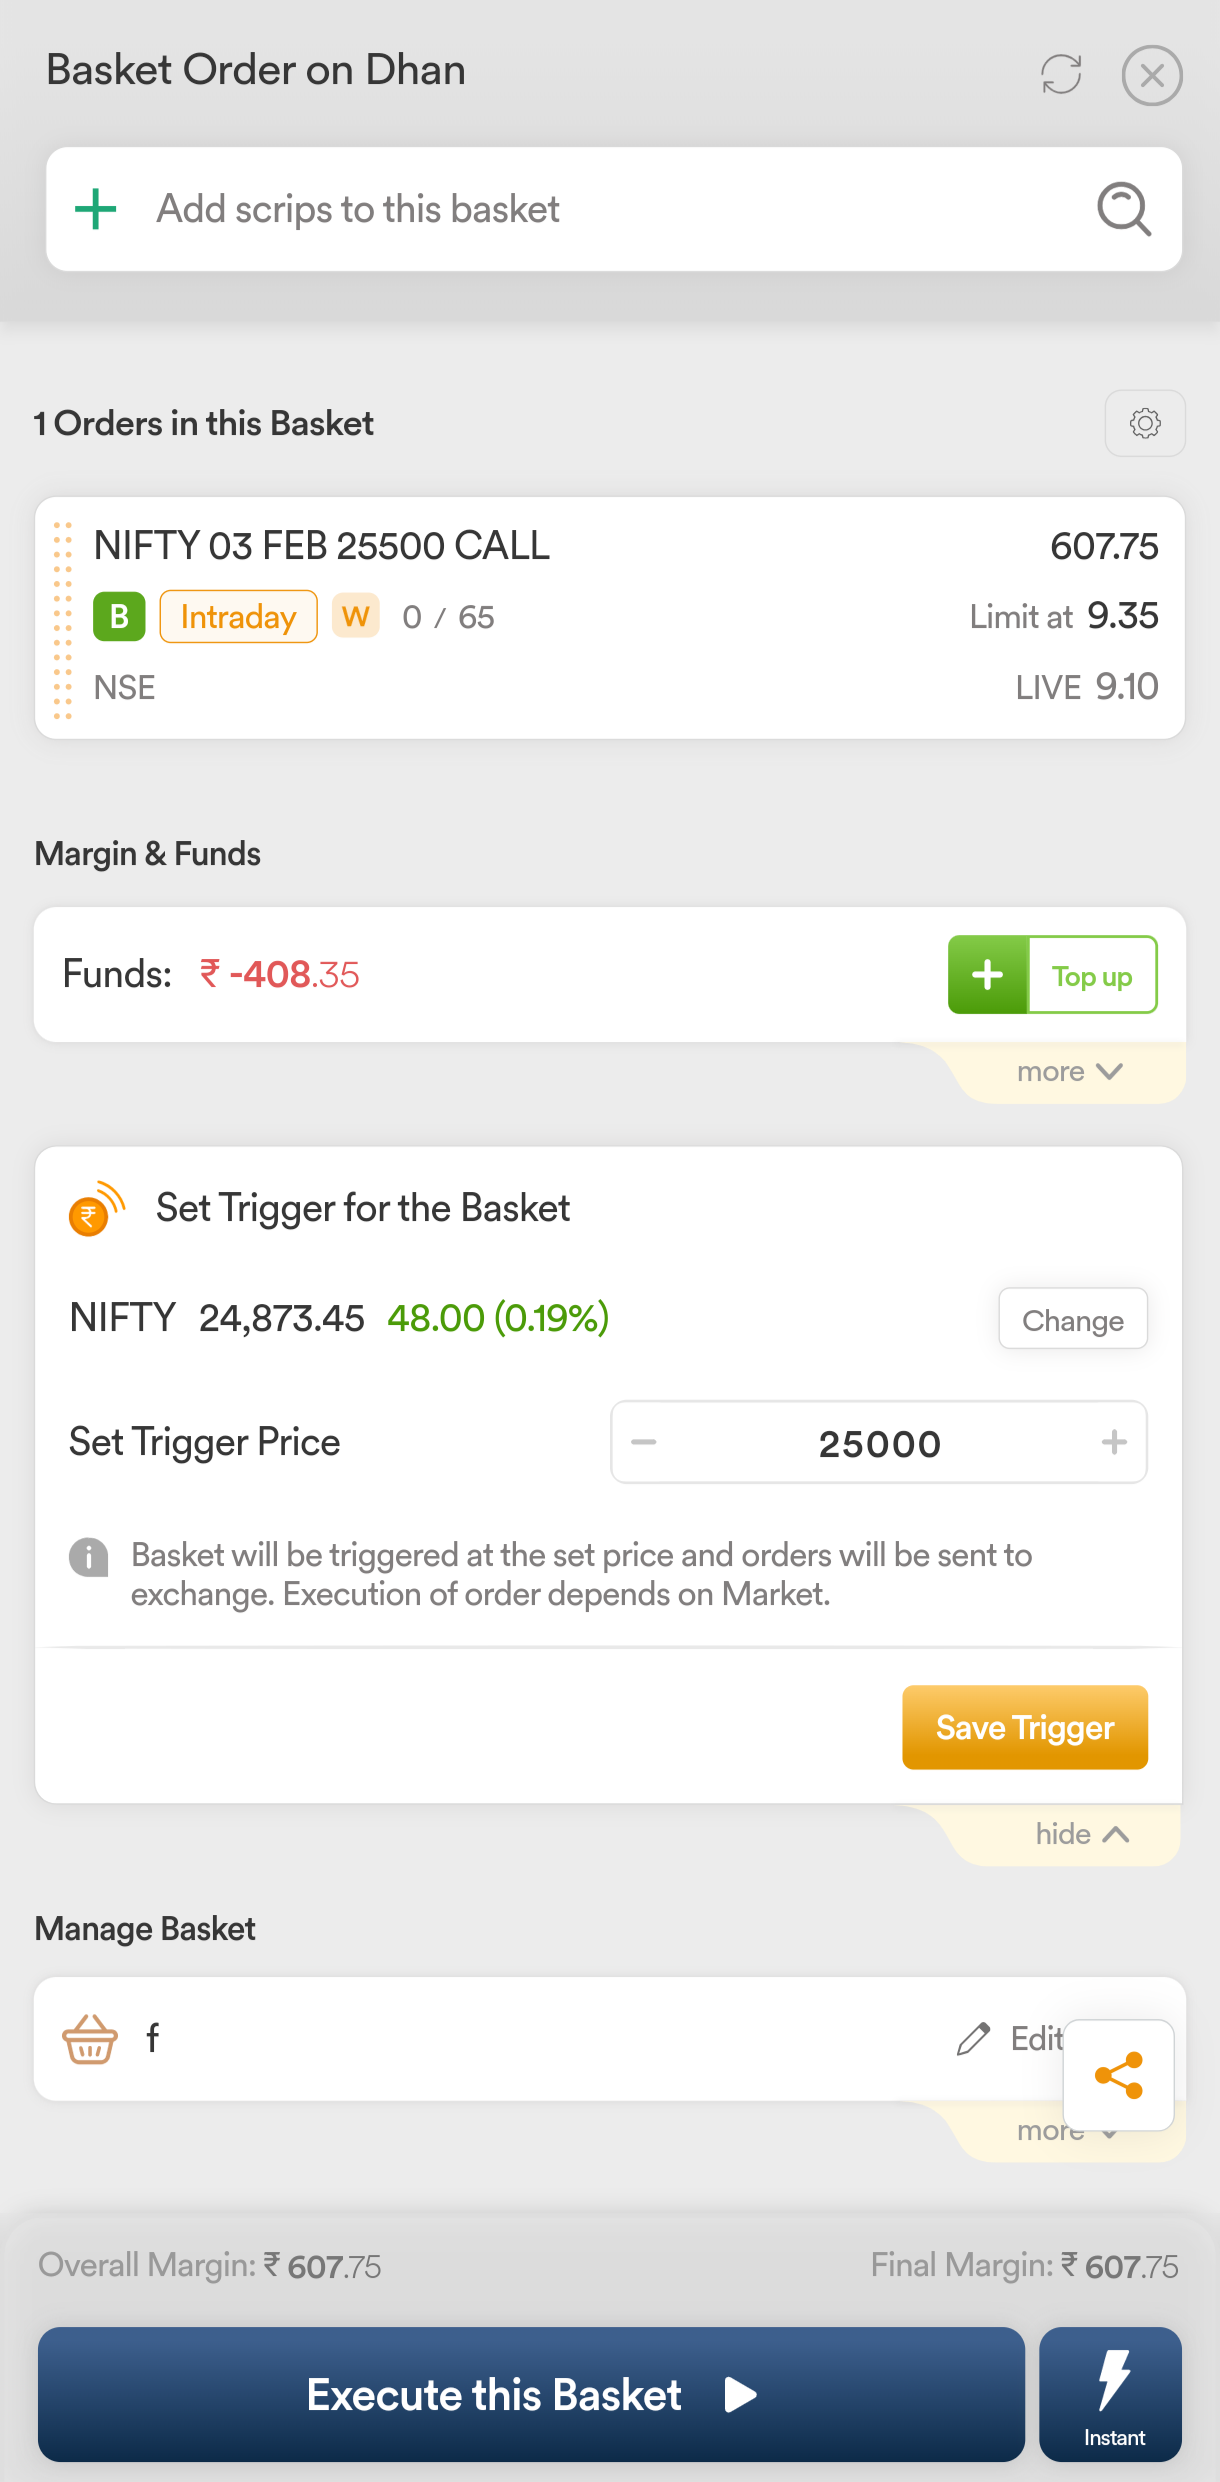Collapse trigger section with hide
This screenshot has width=1220, height=2482.
(x=1081, y=1834)
